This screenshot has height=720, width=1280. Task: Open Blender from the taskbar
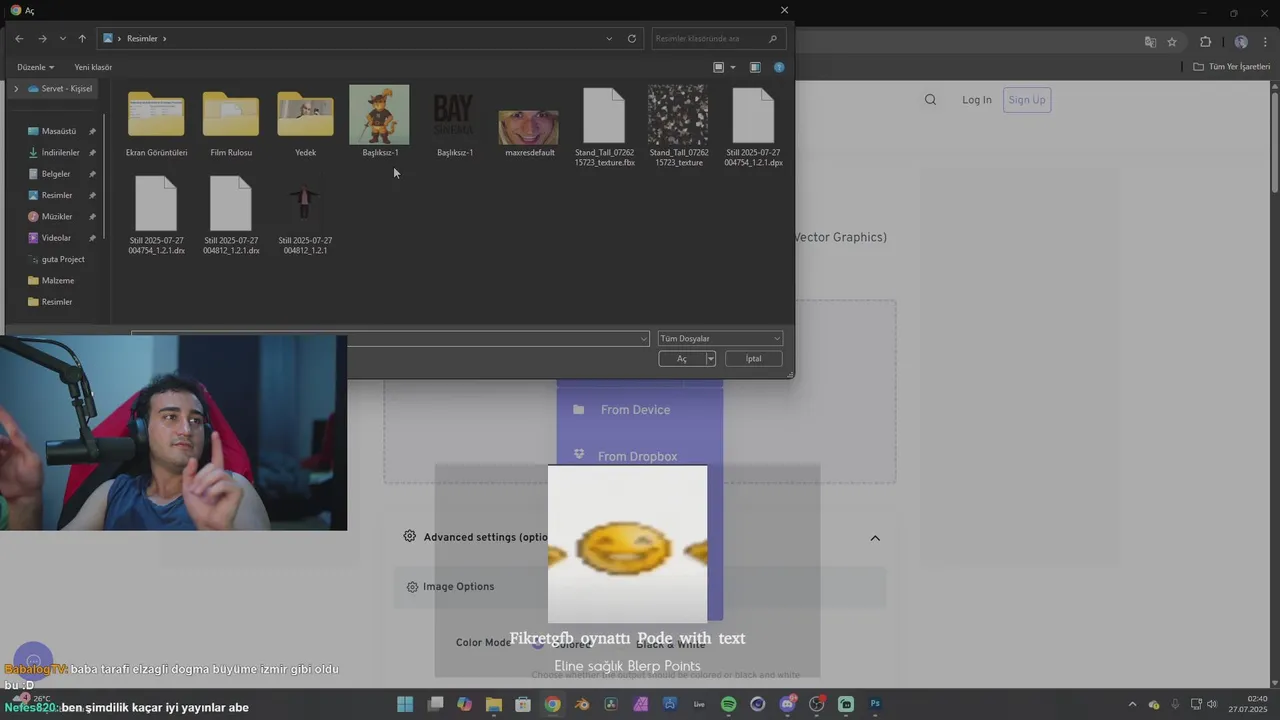582,704
